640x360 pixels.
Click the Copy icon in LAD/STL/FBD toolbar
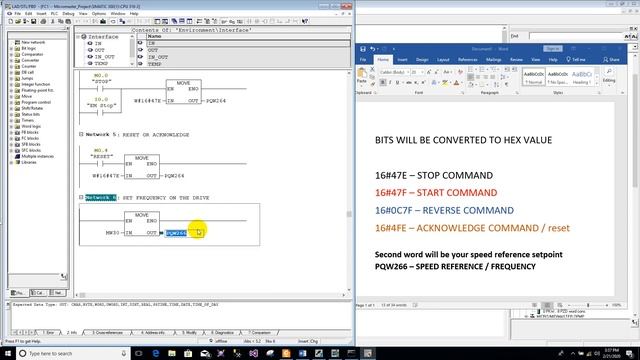[x=60, y=21]
